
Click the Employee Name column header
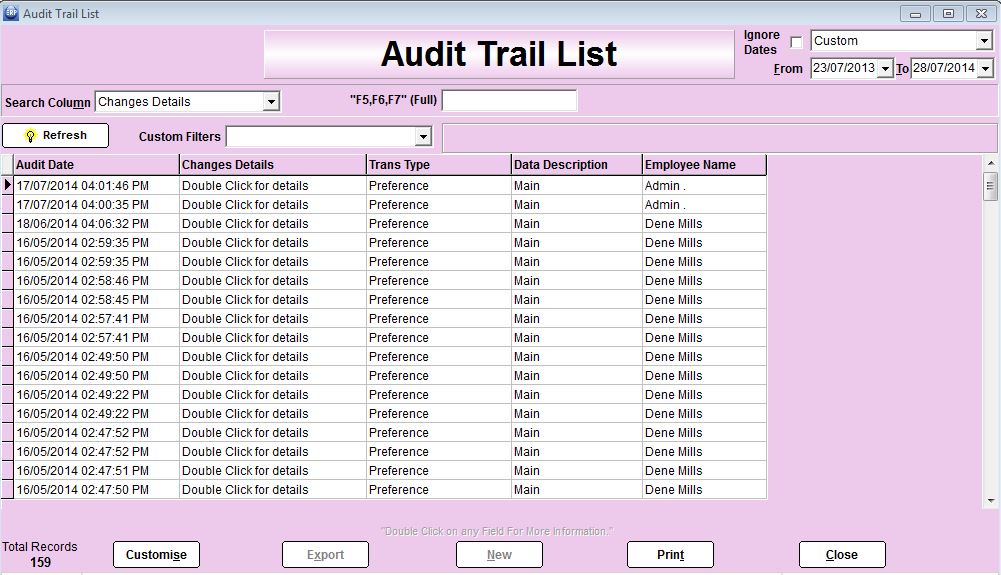tap(704, 165)
